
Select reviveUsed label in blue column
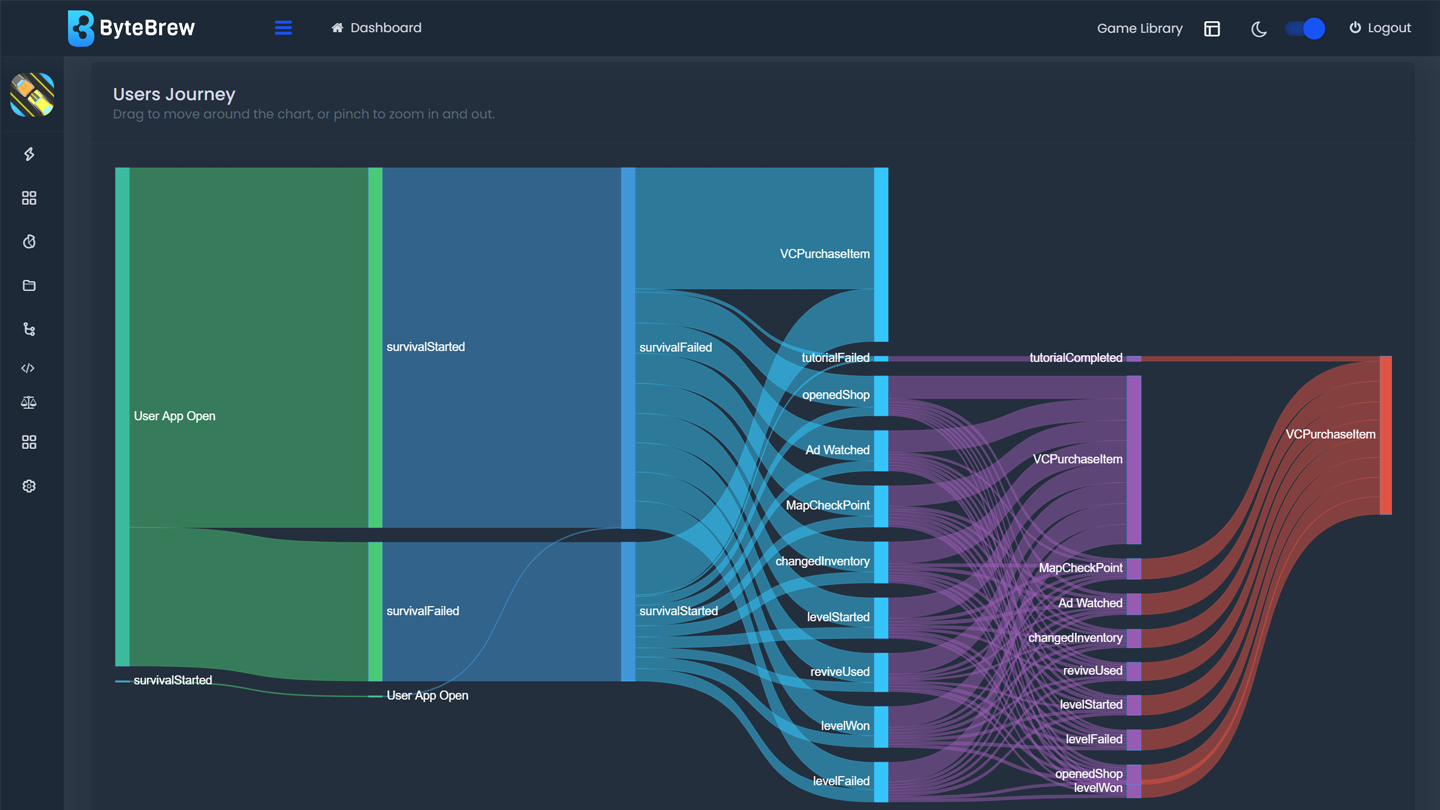pyautogui.click(x=840, y=672)
